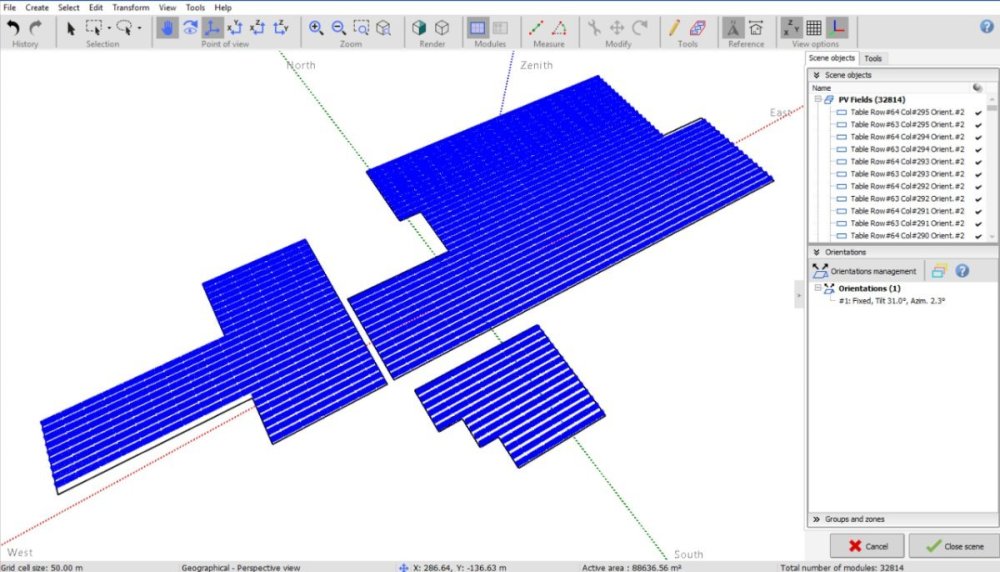The width and height of the screenshot is (1000, 572).
Task: Select the arrow pointer selection tool
Action: point(71,28)
